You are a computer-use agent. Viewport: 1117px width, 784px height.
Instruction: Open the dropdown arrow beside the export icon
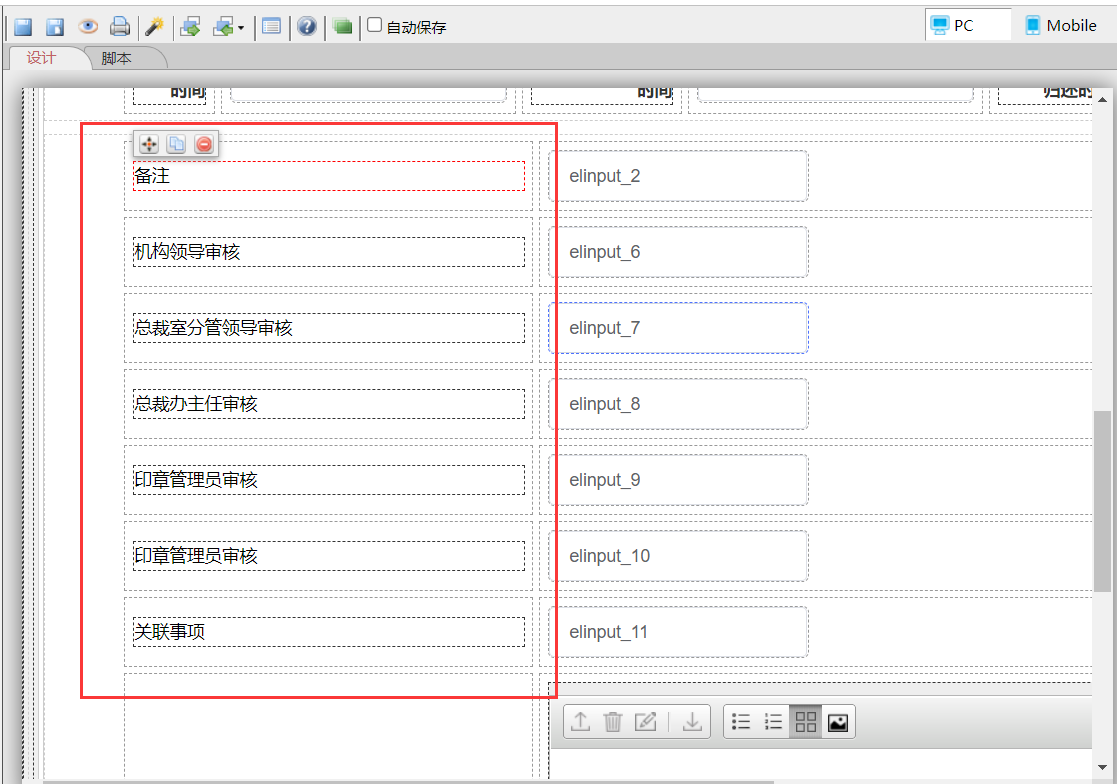(241, 28)
